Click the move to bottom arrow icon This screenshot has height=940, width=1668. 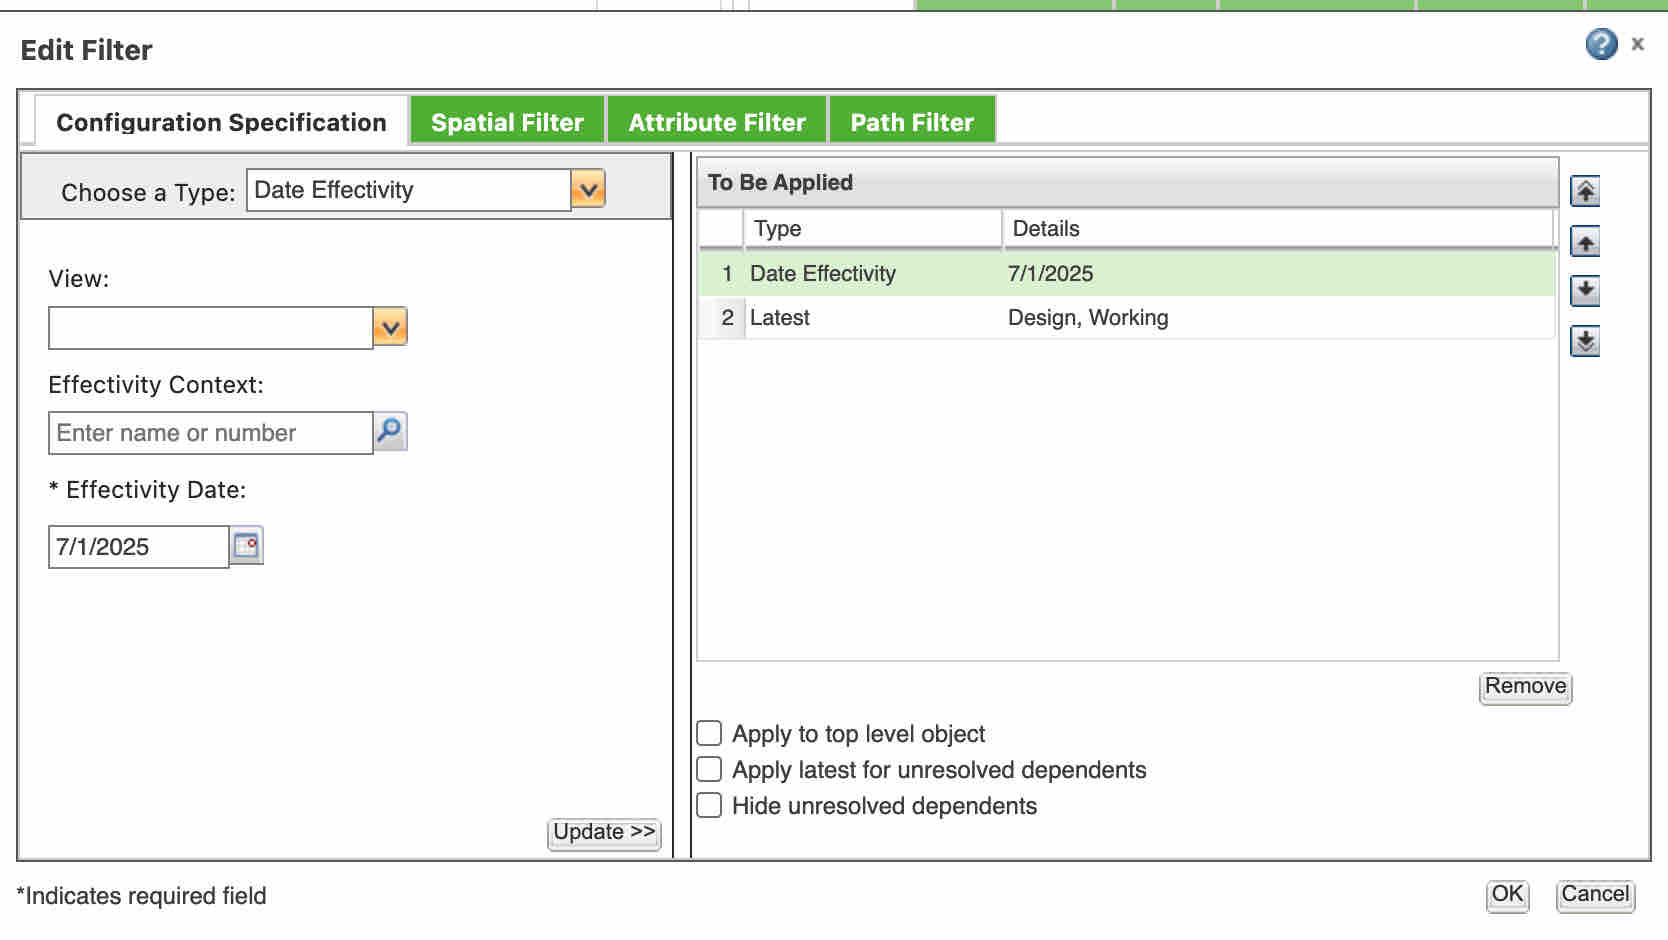[1585, 341]
